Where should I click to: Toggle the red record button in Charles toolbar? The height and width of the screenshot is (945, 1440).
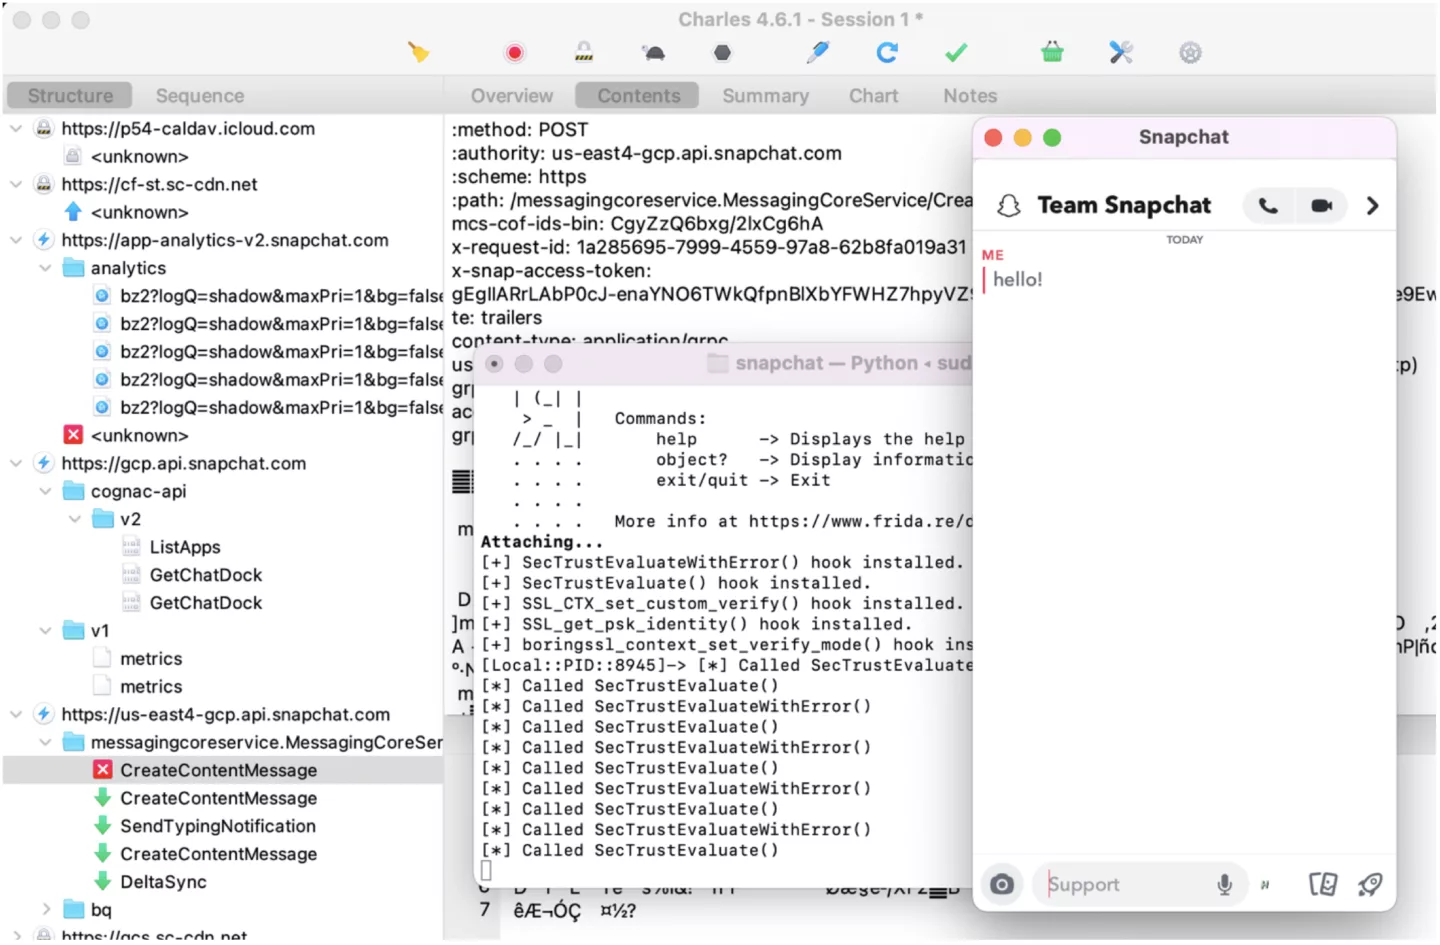tap(514, 52)
